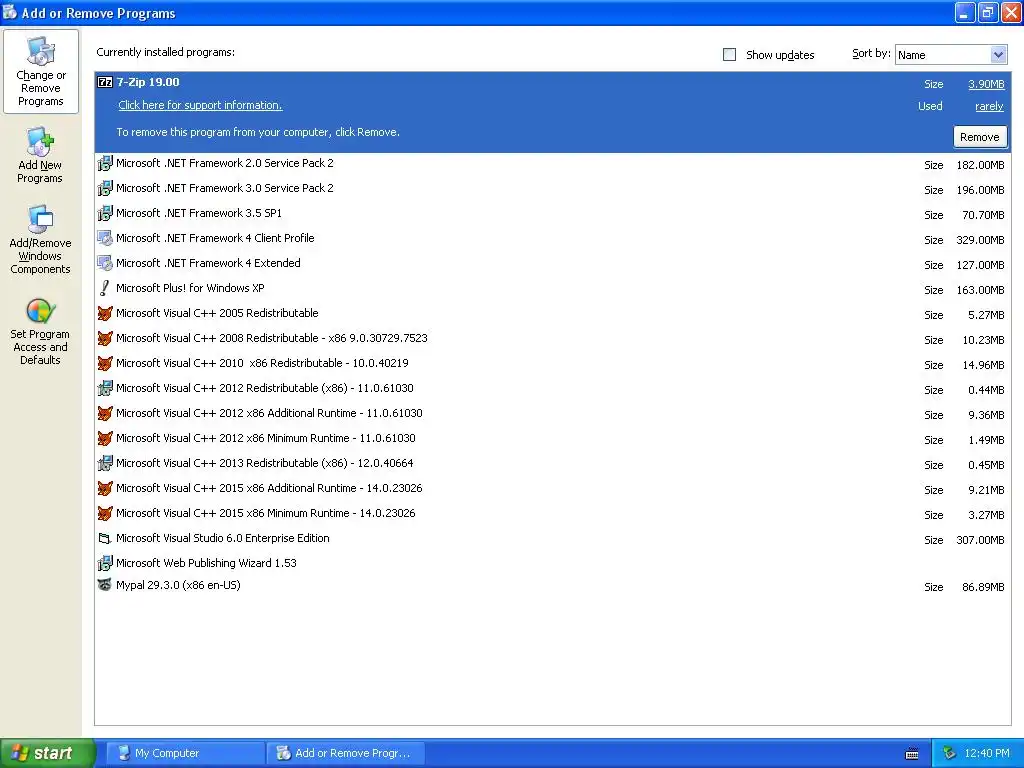Click Visual C++ 2005 Redistributable icon
Image resolution: width=1024 pixels, height=768 pixels.
click(104, 313)
